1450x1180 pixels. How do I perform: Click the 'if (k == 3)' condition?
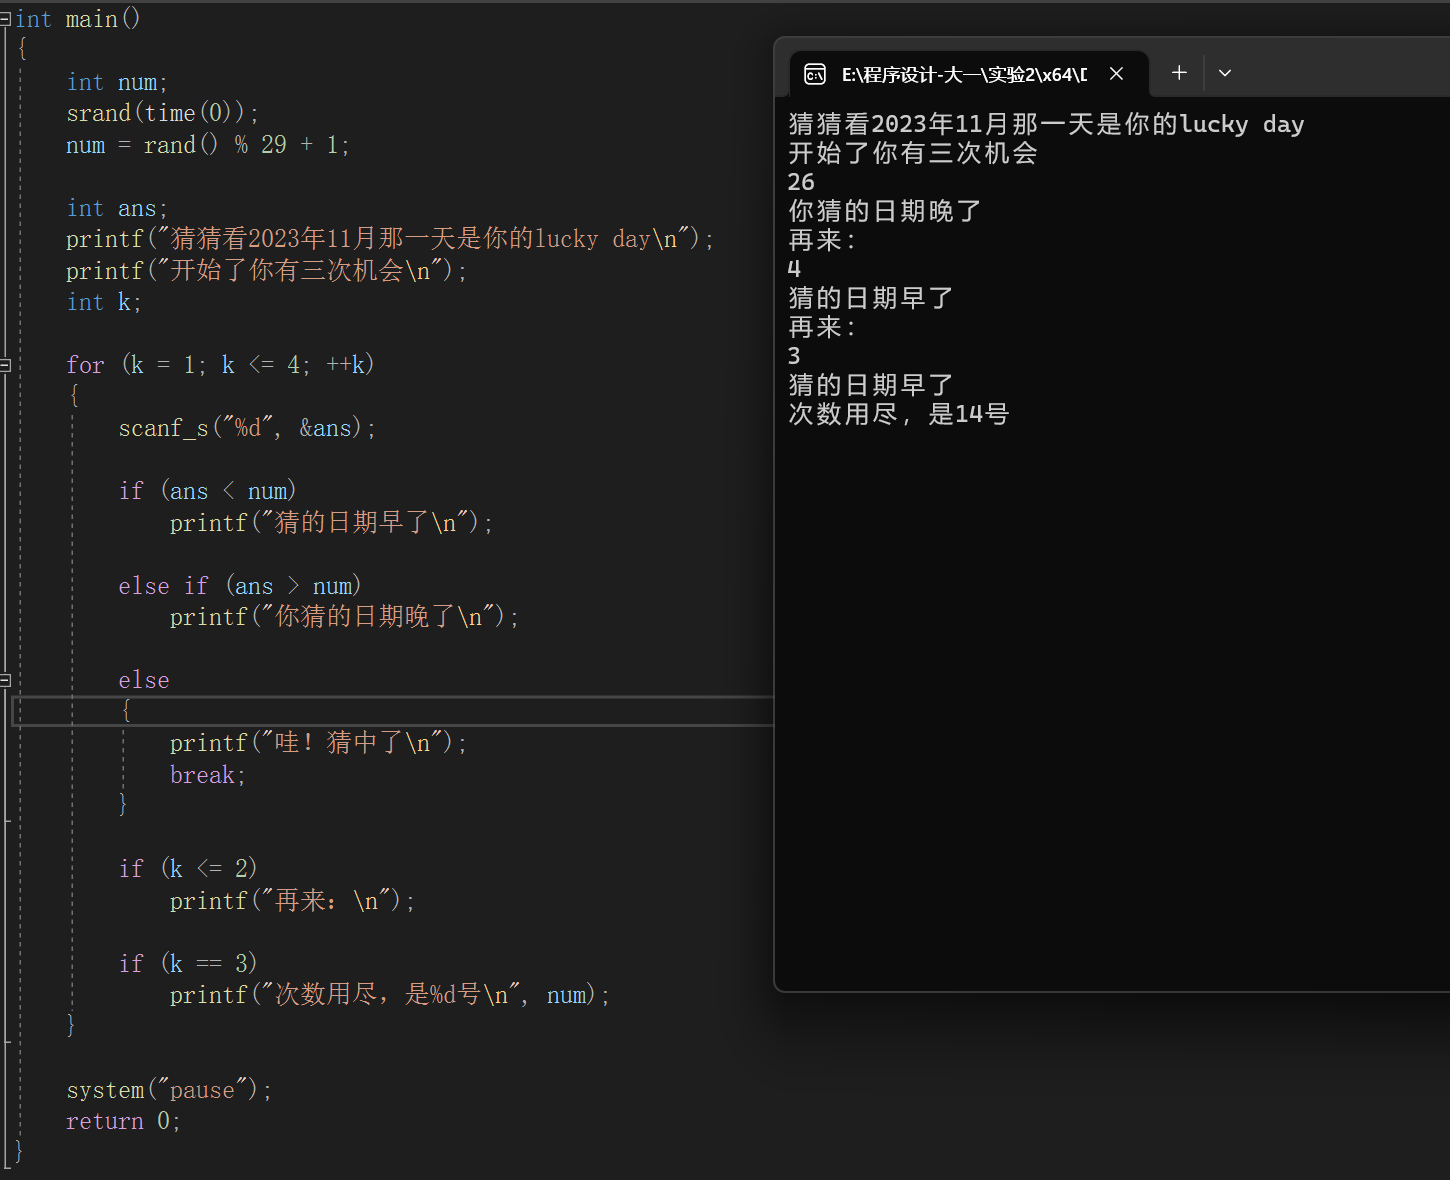point(188,964)
